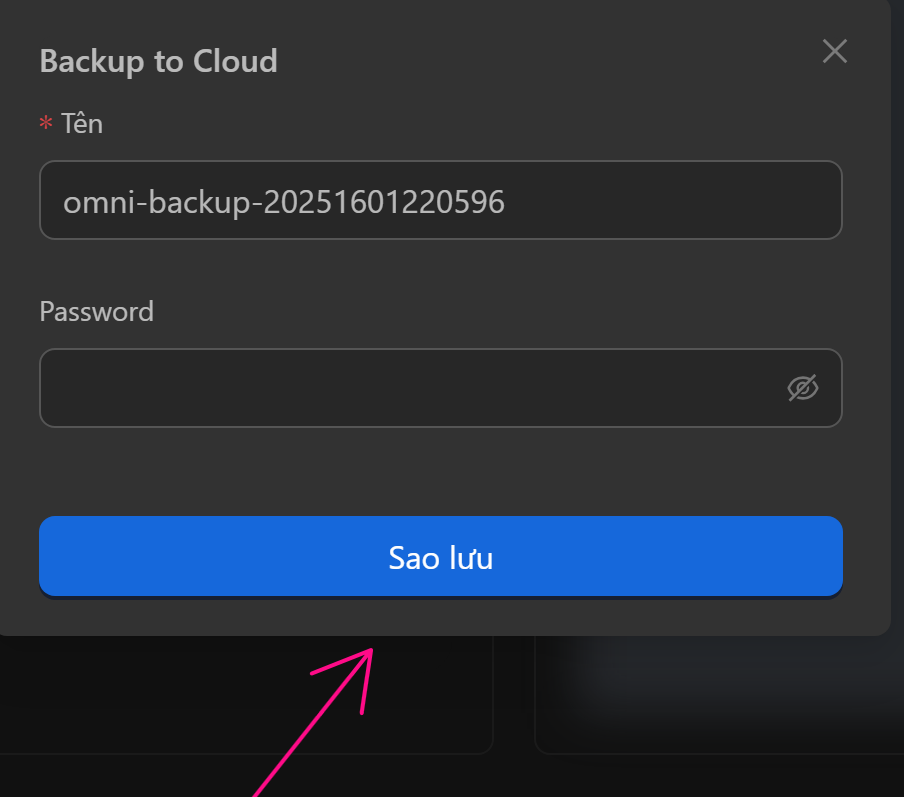
Task: Show the hidden password characters
Action: tap(802, 388)
